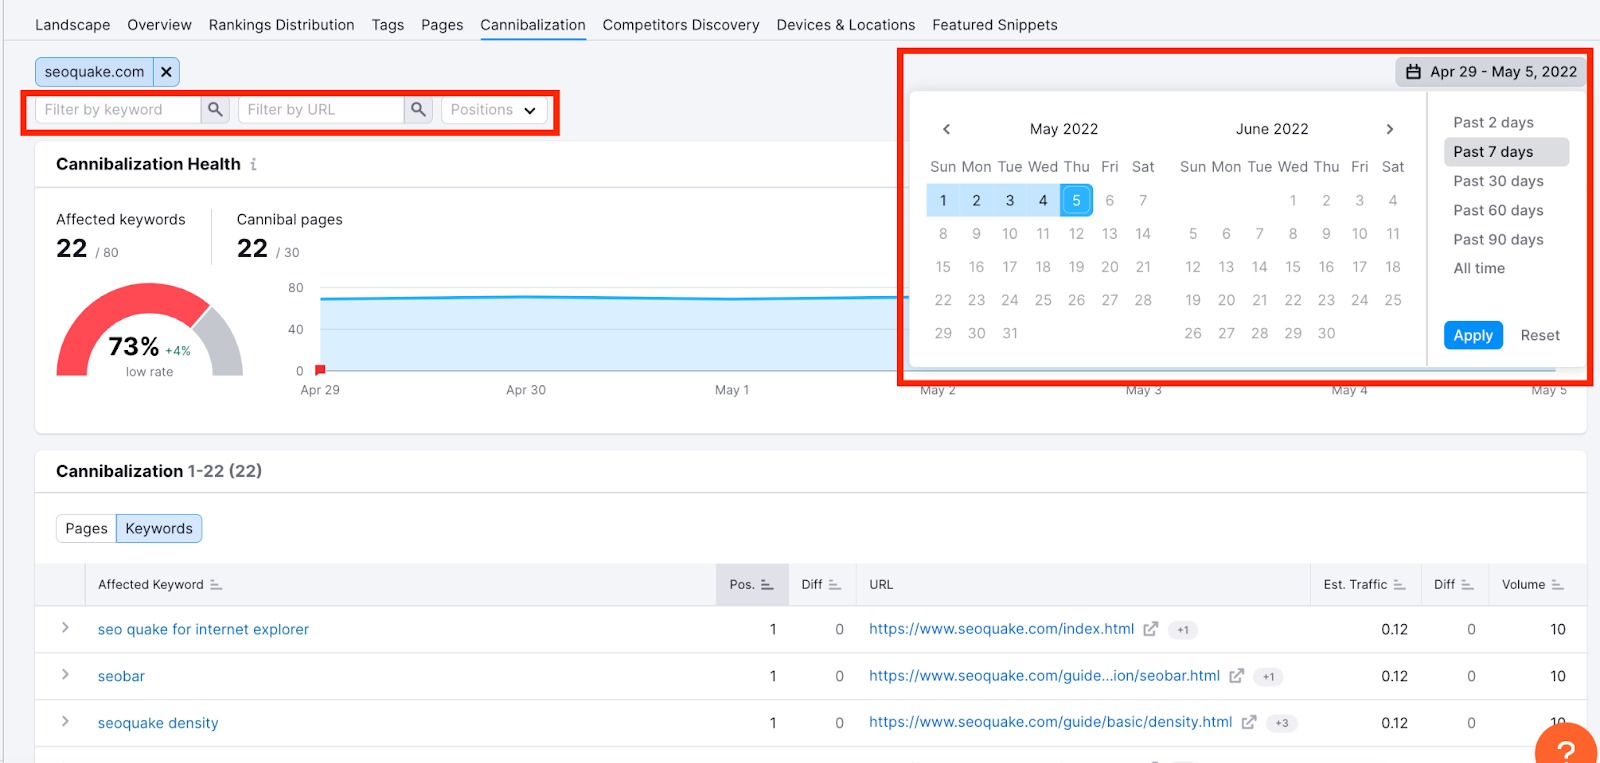Image resolution: width=1600 pixels, height=763 pixels.
Task: Go to previous month in calendar
Action: click(946, 129)
